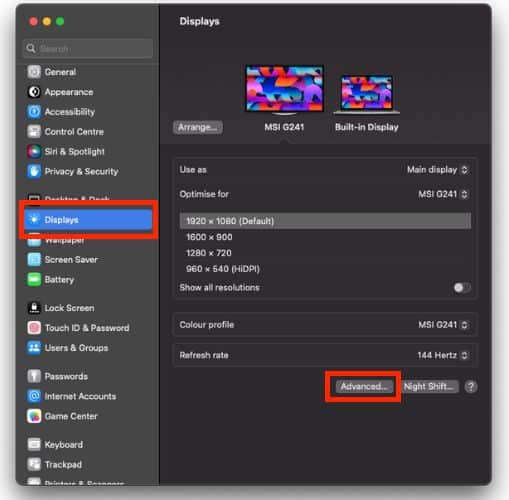The height and width of the screenshot is (500, 509).
Task: Click the search magnifier icon
Action: pos(31,49)
